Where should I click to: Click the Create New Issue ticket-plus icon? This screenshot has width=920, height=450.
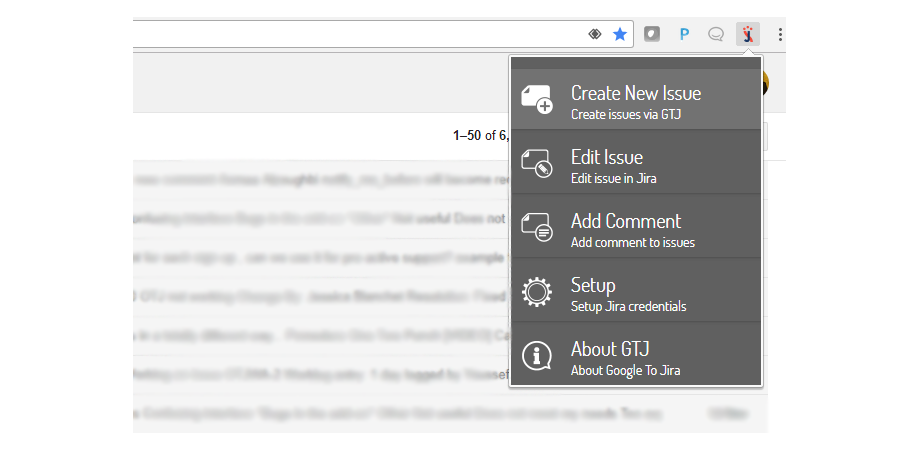(x=537, y=99)
